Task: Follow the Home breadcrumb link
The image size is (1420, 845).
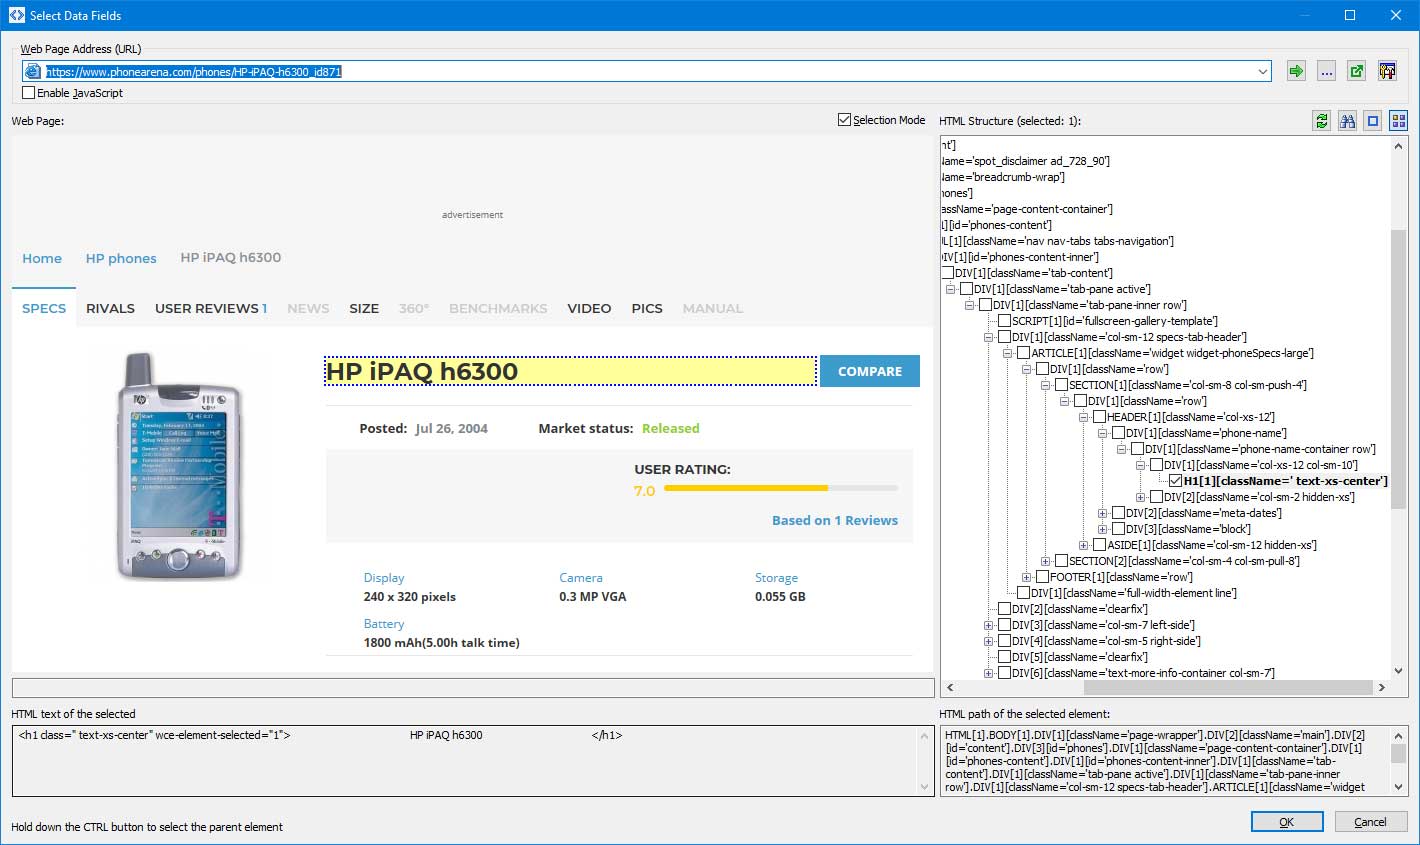Action: coord(42,258)
